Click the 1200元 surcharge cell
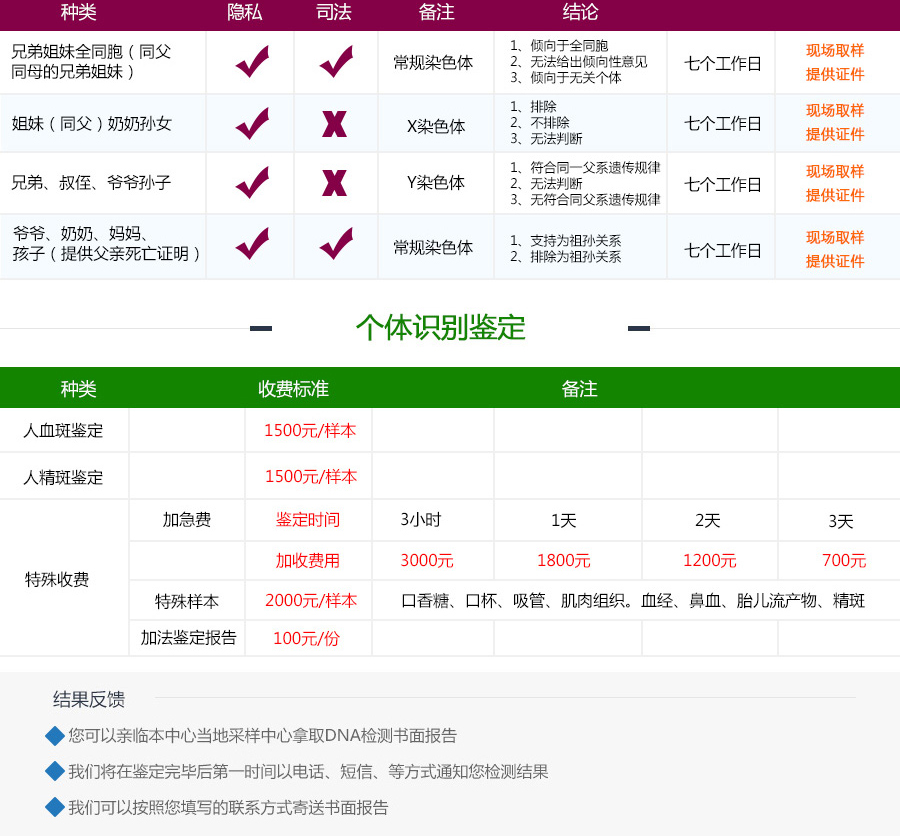Image resolution: width=900 pixels, height=838 pixels. (x=709, y=560)
